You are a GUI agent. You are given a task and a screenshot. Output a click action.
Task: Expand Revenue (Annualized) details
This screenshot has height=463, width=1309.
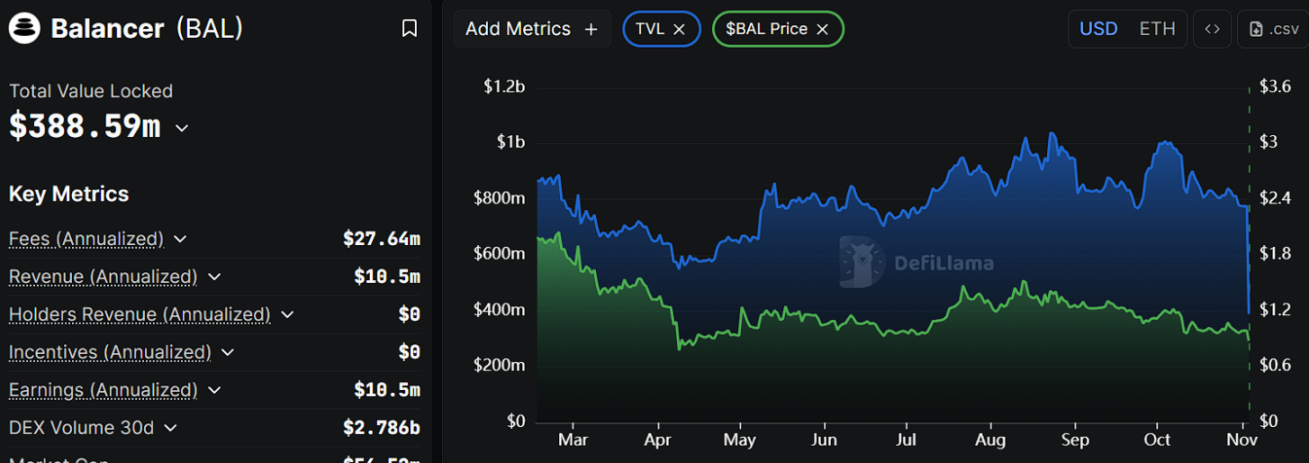pos(214,277)
